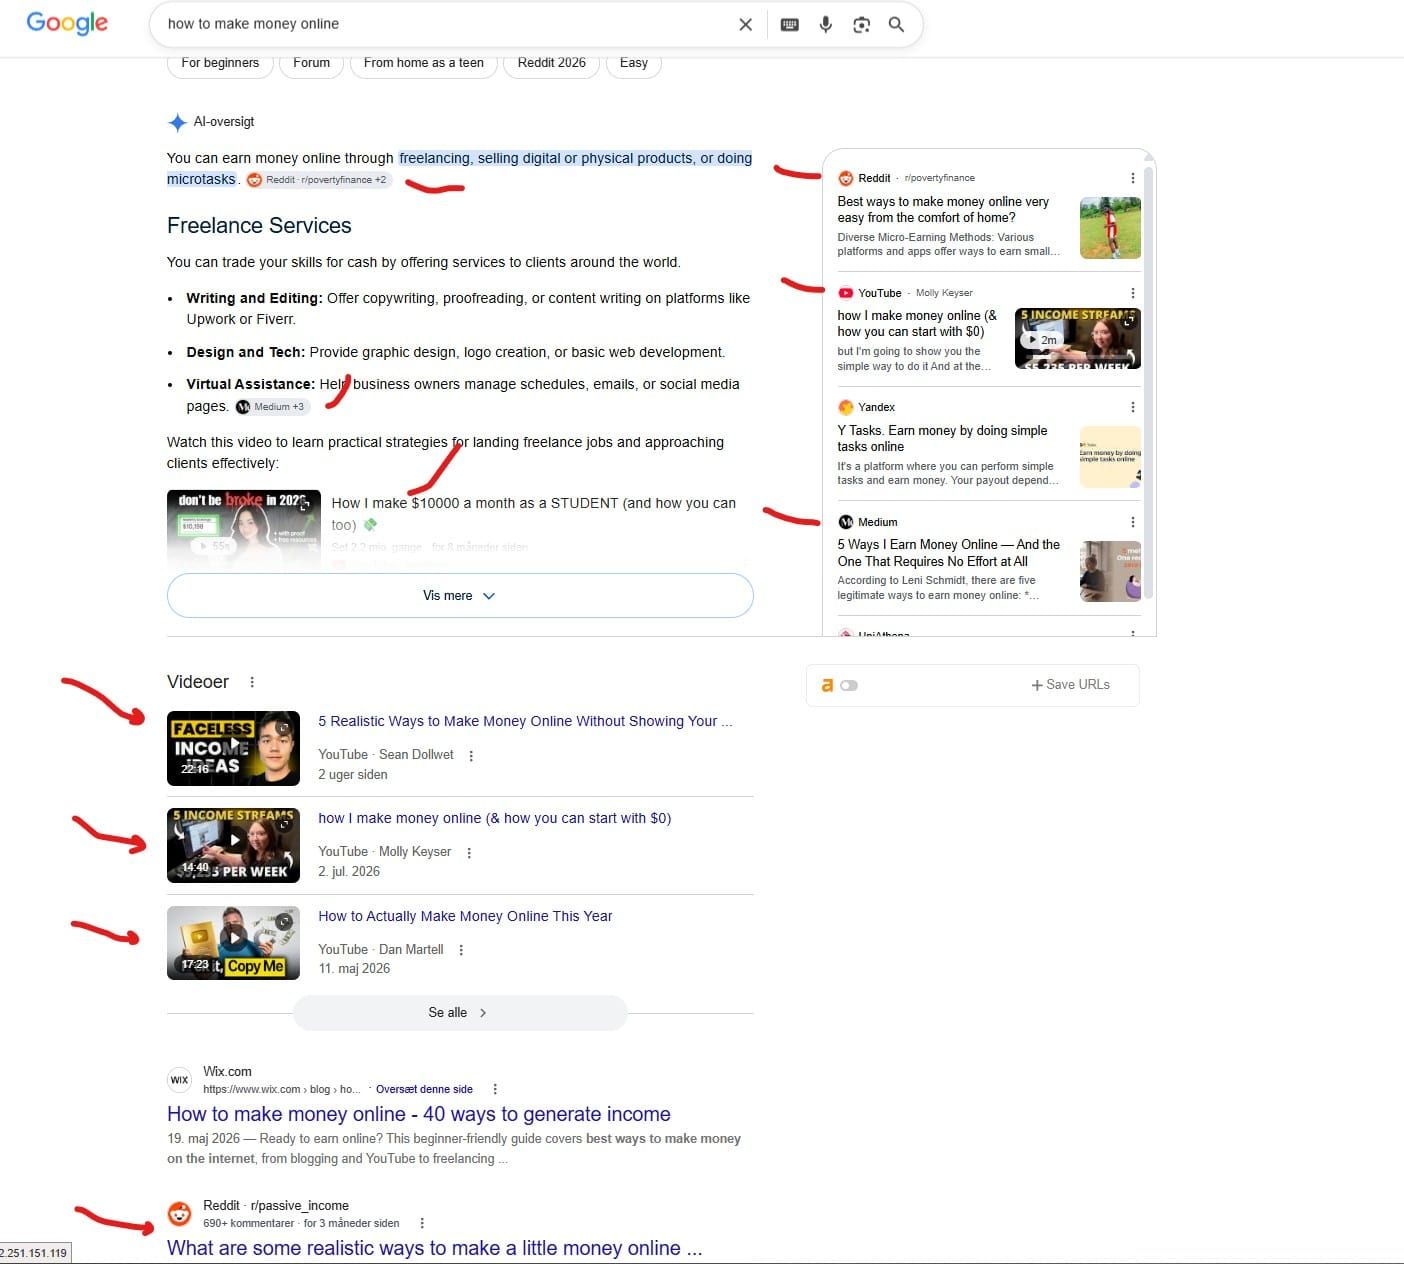Open the Medium article 5 Ways I Earn Money Online
Viewport: 1404px width, 1264px height.
click(x=948, y=553)
